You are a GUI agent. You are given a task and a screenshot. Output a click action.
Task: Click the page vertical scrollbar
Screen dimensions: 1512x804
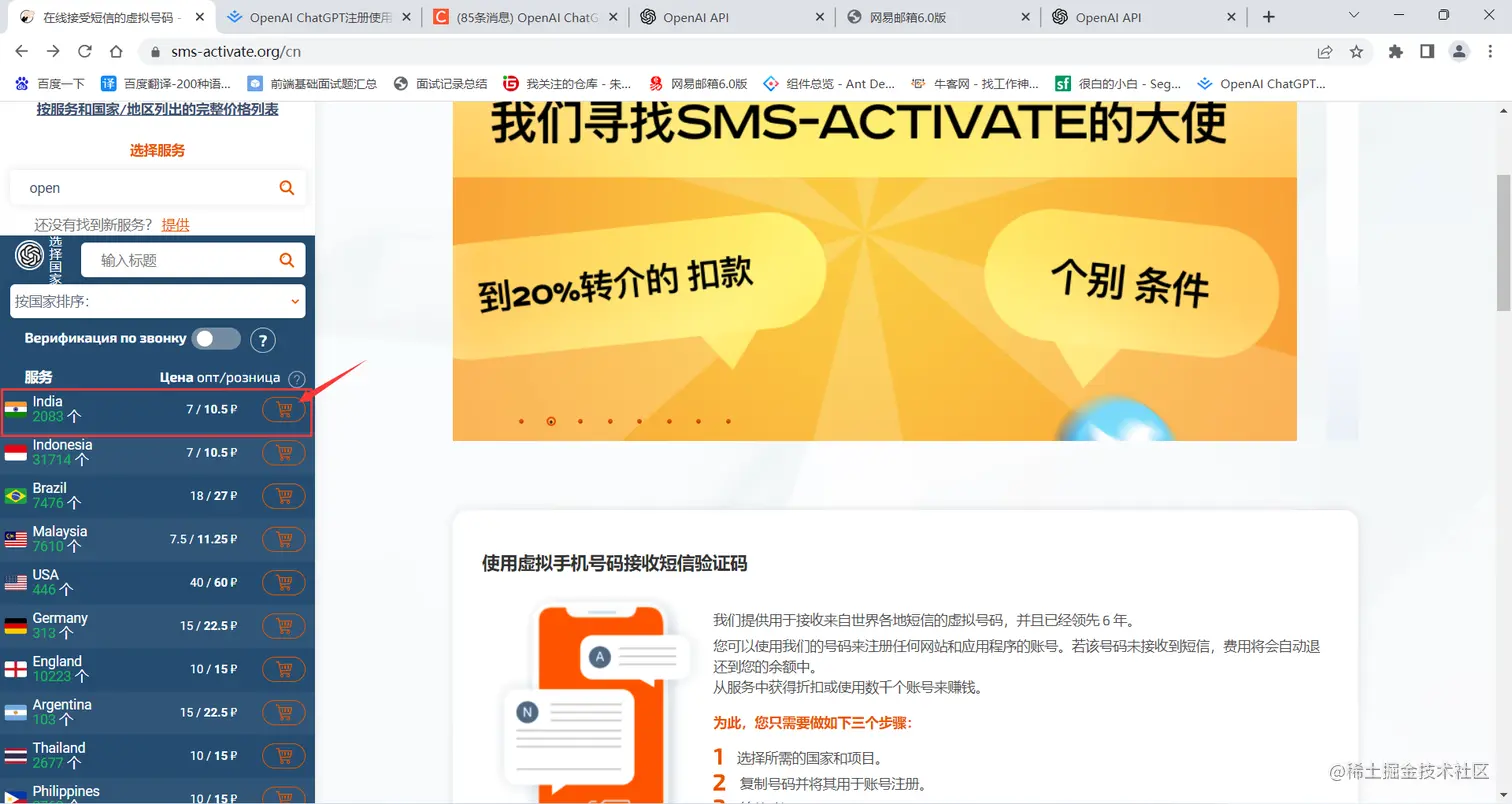[x=1503, y=242]
